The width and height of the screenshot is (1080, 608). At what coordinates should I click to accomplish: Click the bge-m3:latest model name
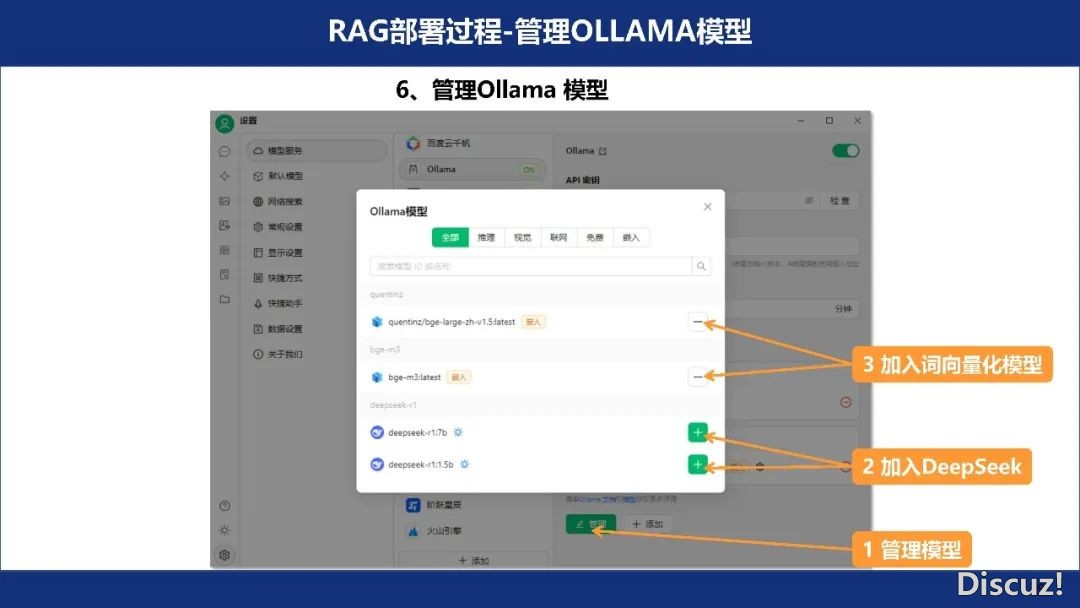click(415, 377)
